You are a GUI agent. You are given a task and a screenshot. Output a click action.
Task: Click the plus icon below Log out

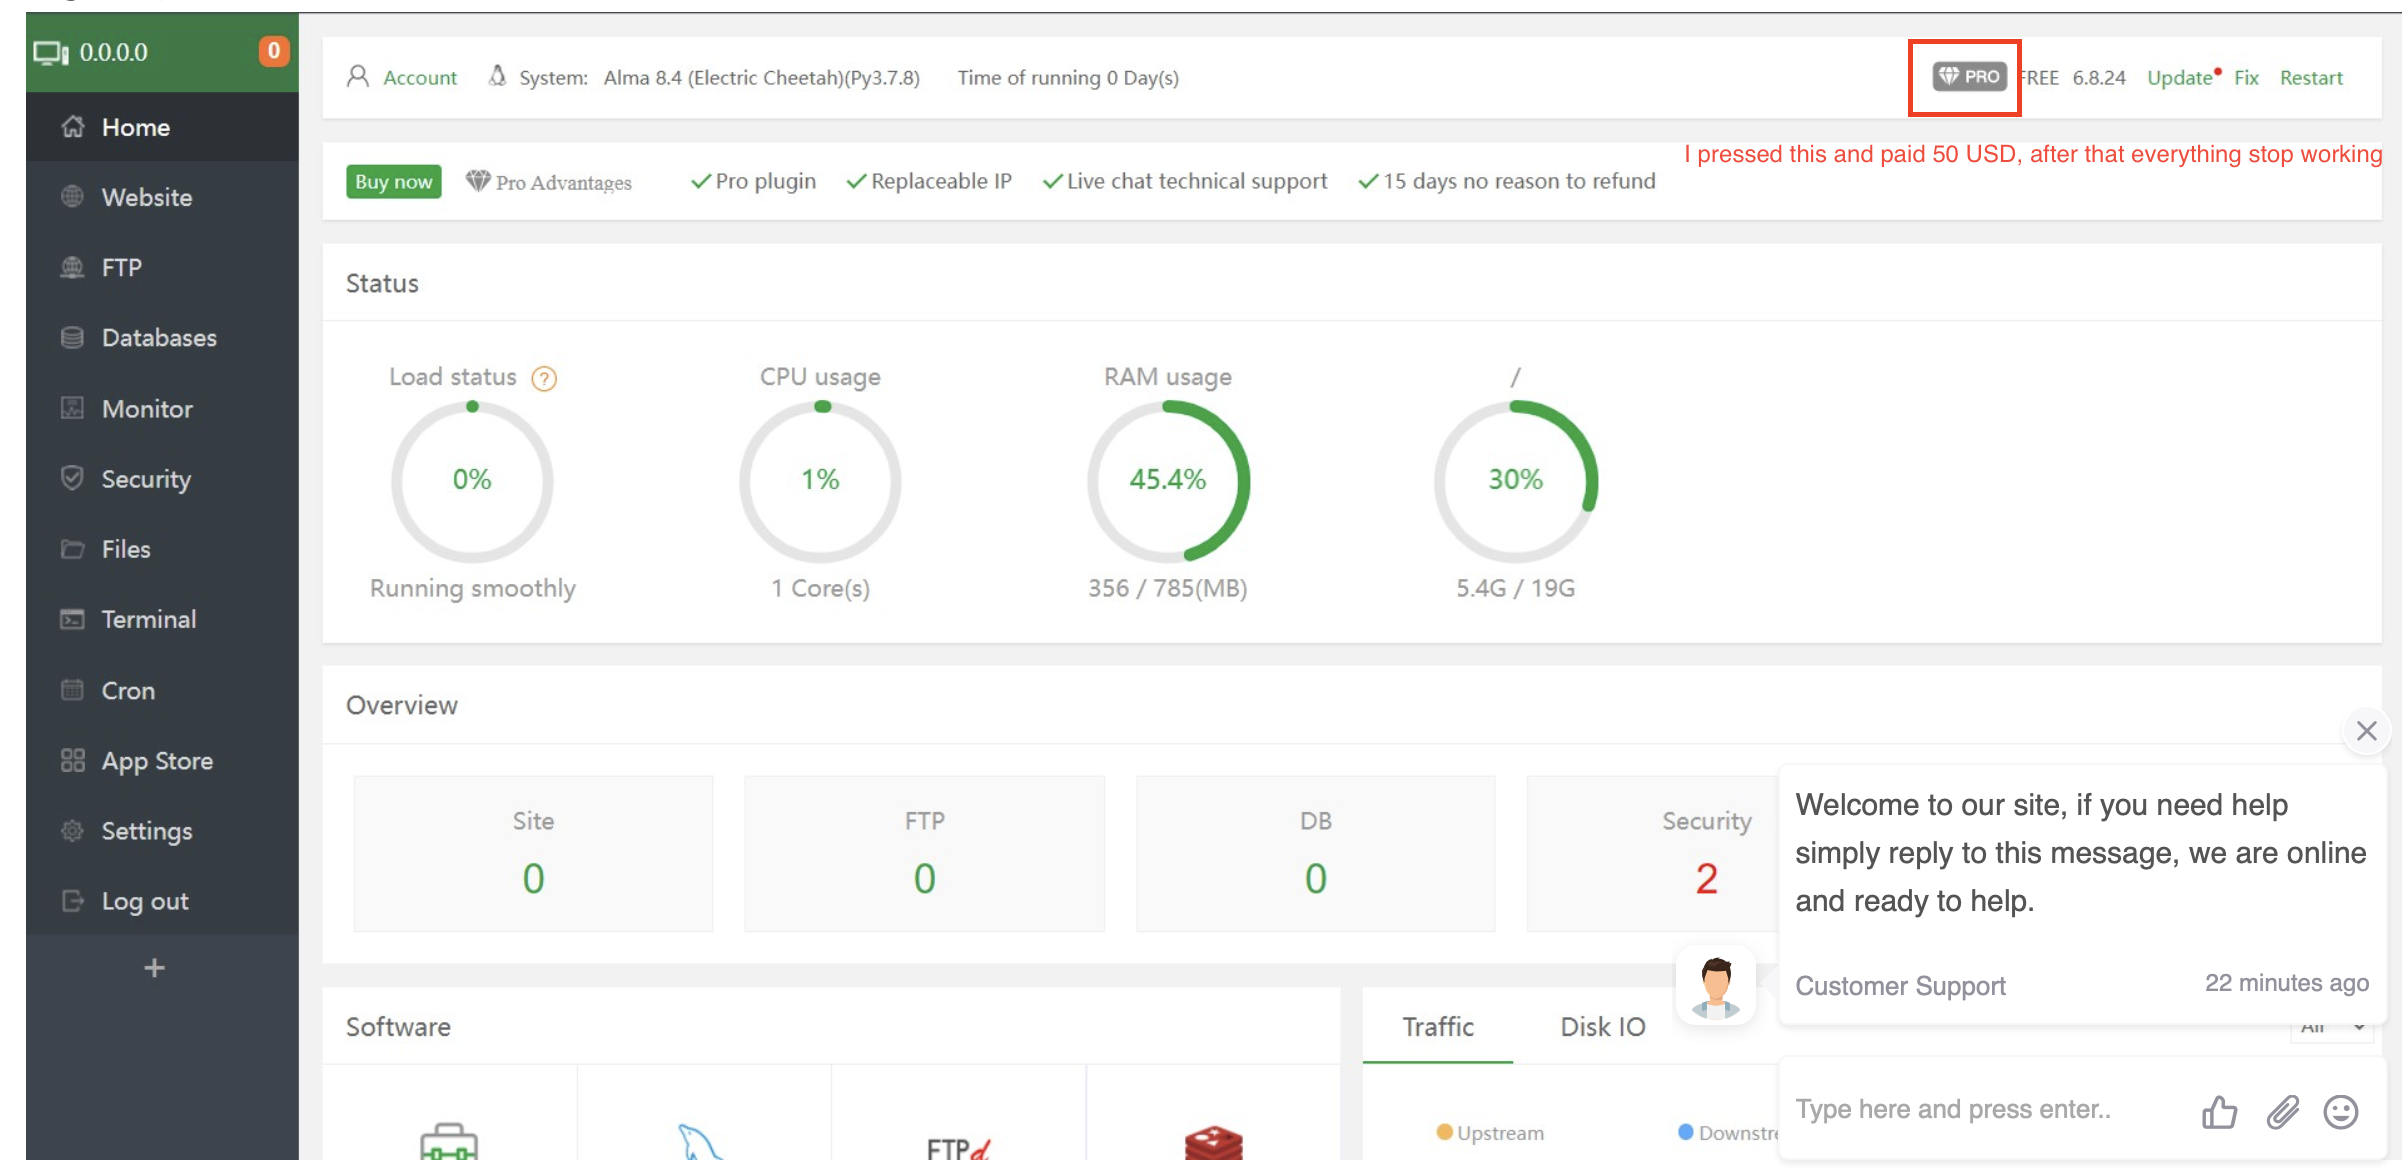coord(154,967)
